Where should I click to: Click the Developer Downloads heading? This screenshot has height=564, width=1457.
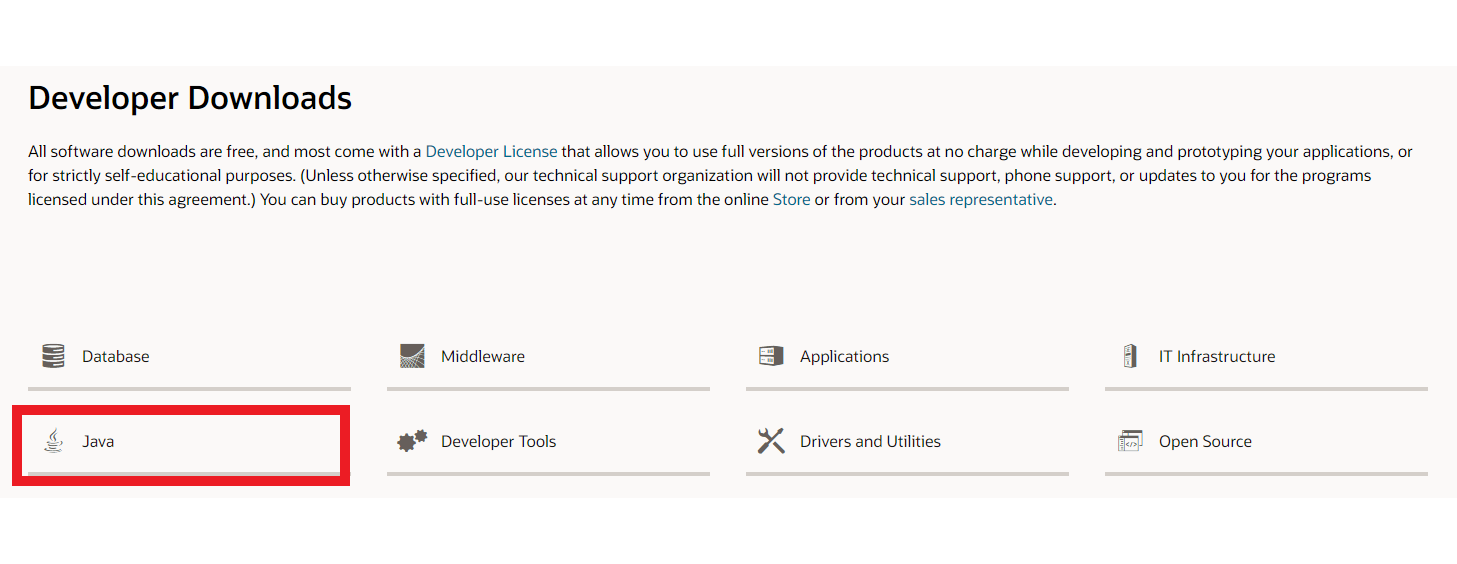click(x=190, y=98)
